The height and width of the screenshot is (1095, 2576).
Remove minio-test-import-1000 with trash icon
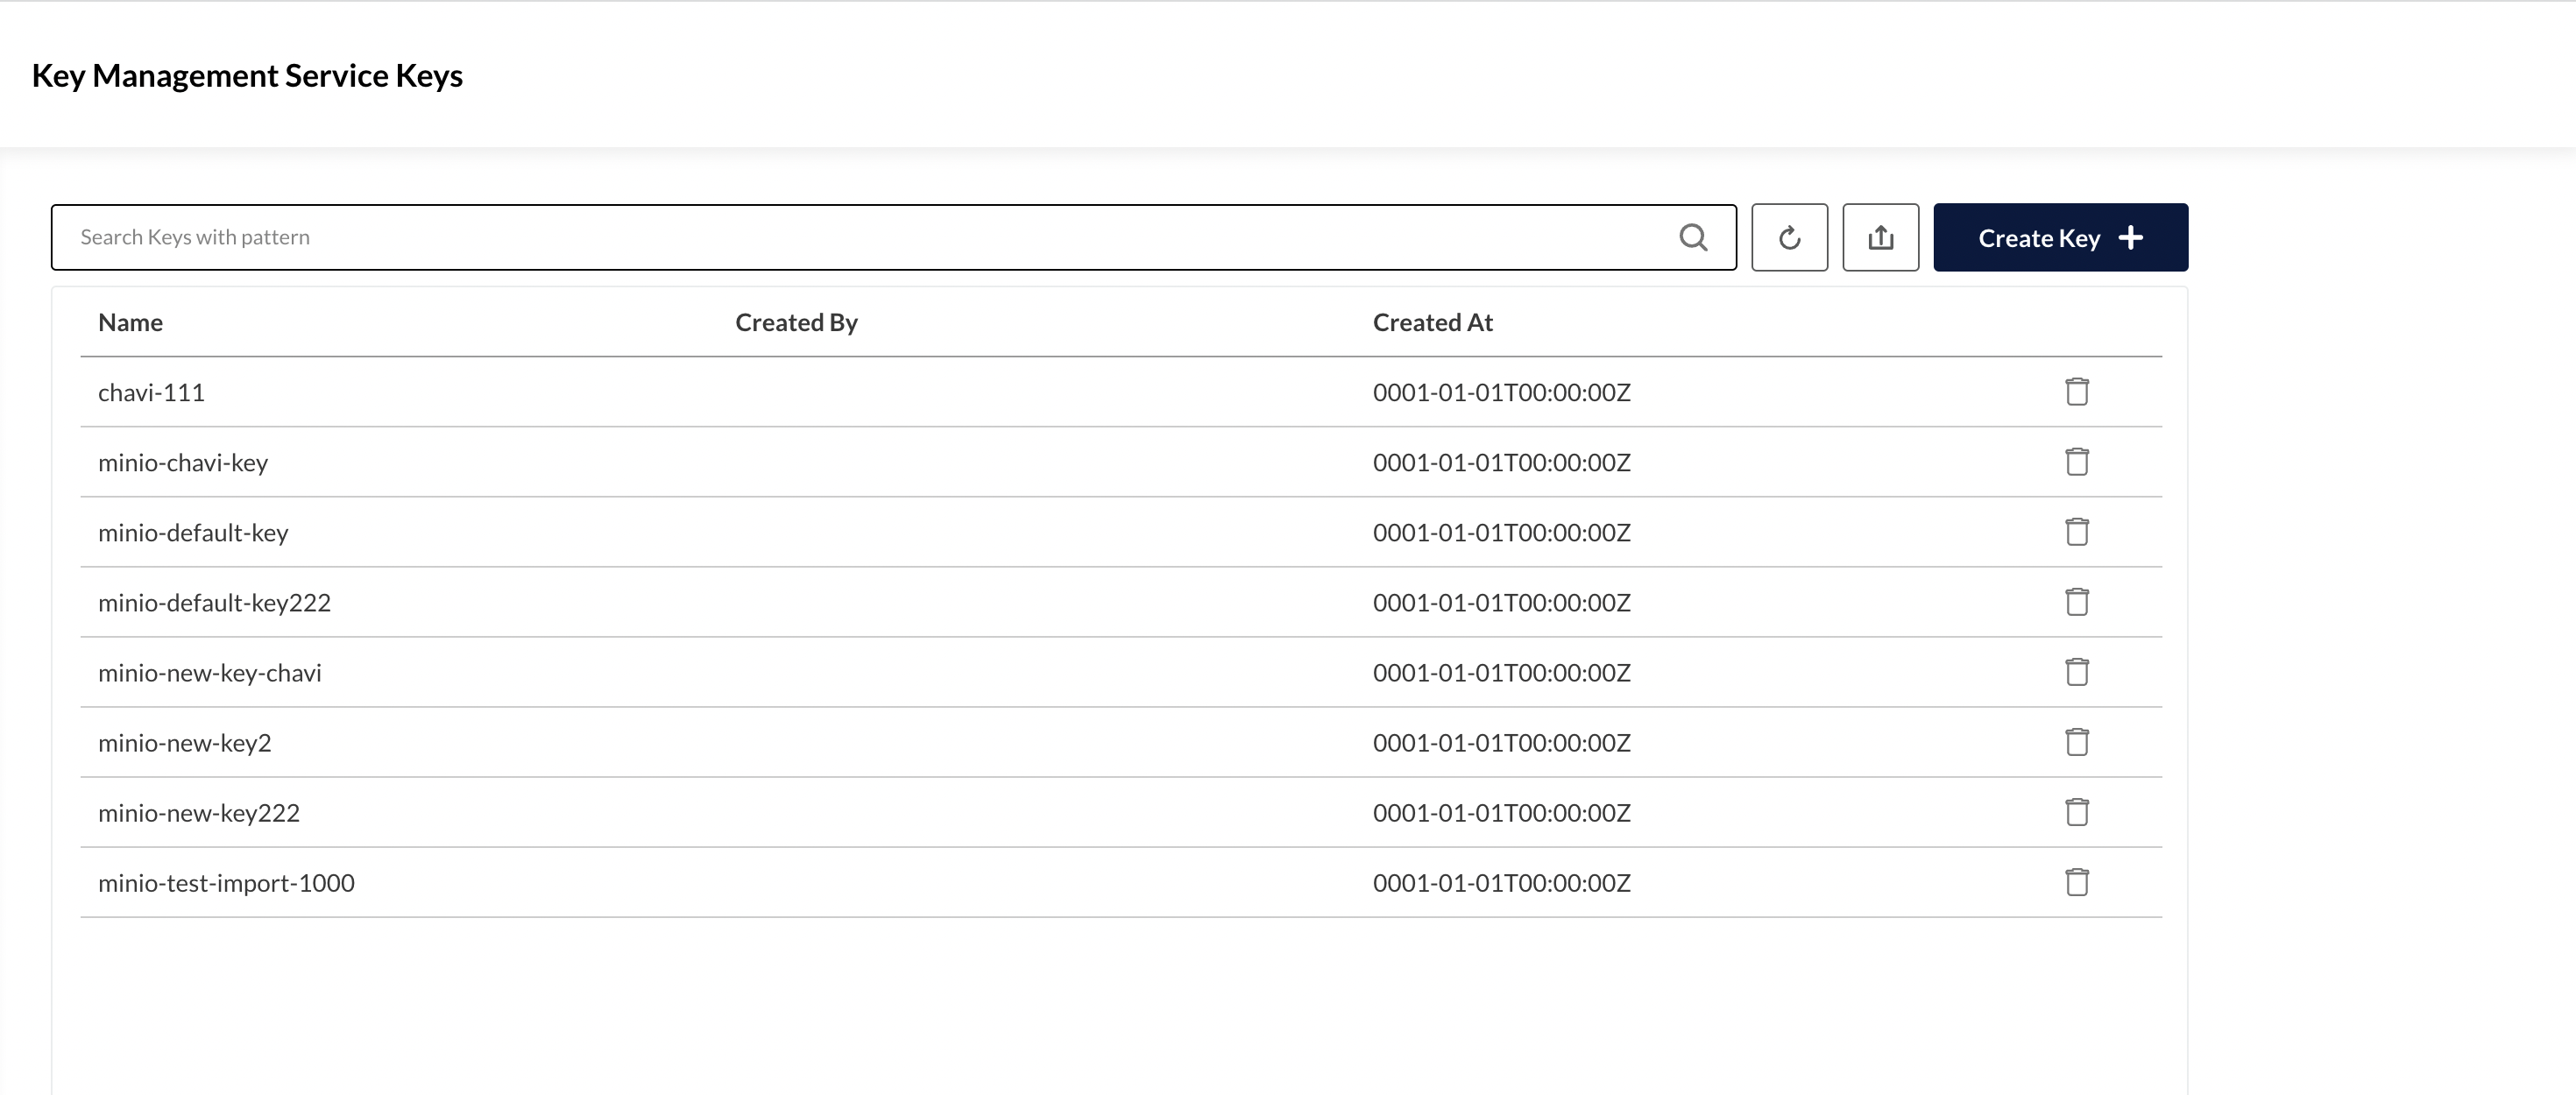click(x=2076, y=882)
